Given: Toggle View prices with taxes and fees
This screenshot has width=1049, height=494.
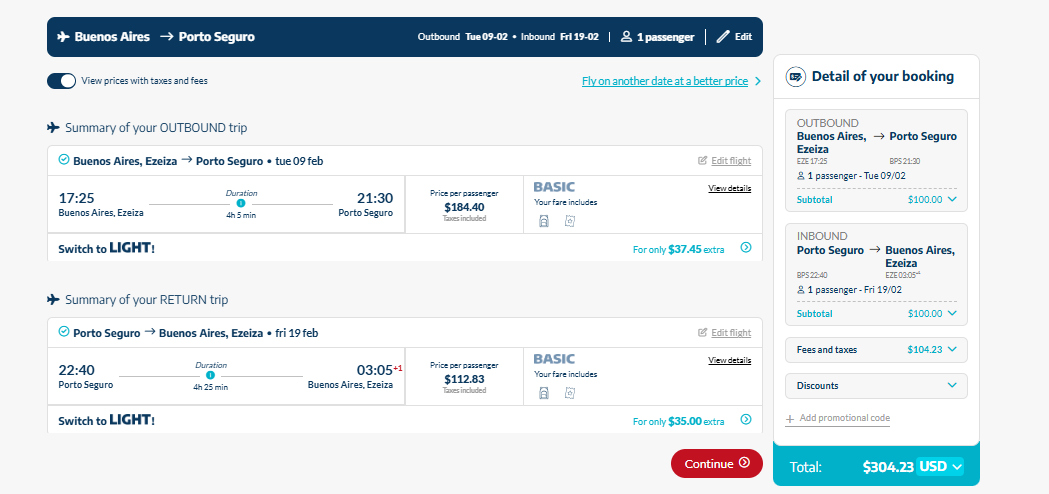Looking at the screenshot, I should click(62, 81).
